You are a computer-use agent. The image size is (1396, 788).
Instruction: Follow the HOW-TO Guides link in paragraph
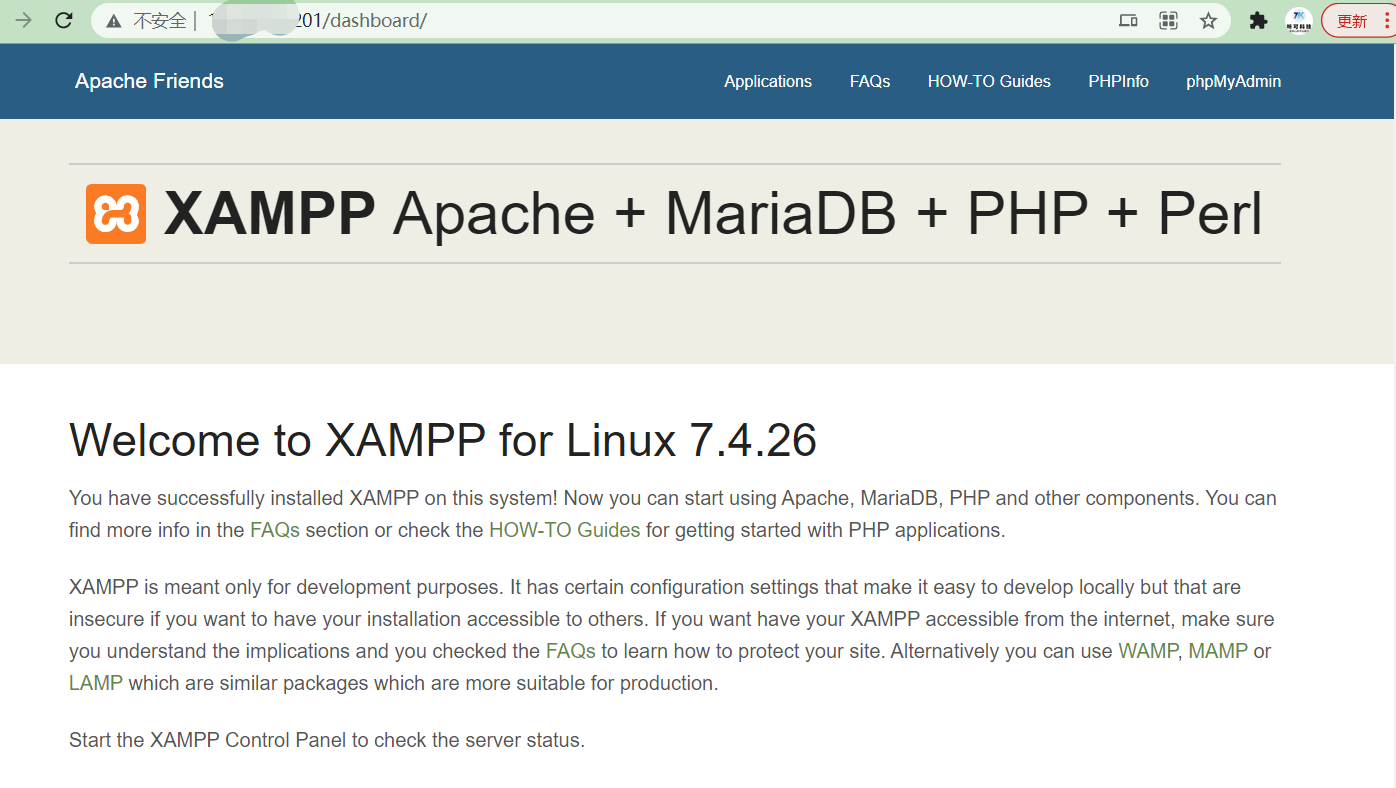[564, 530]
